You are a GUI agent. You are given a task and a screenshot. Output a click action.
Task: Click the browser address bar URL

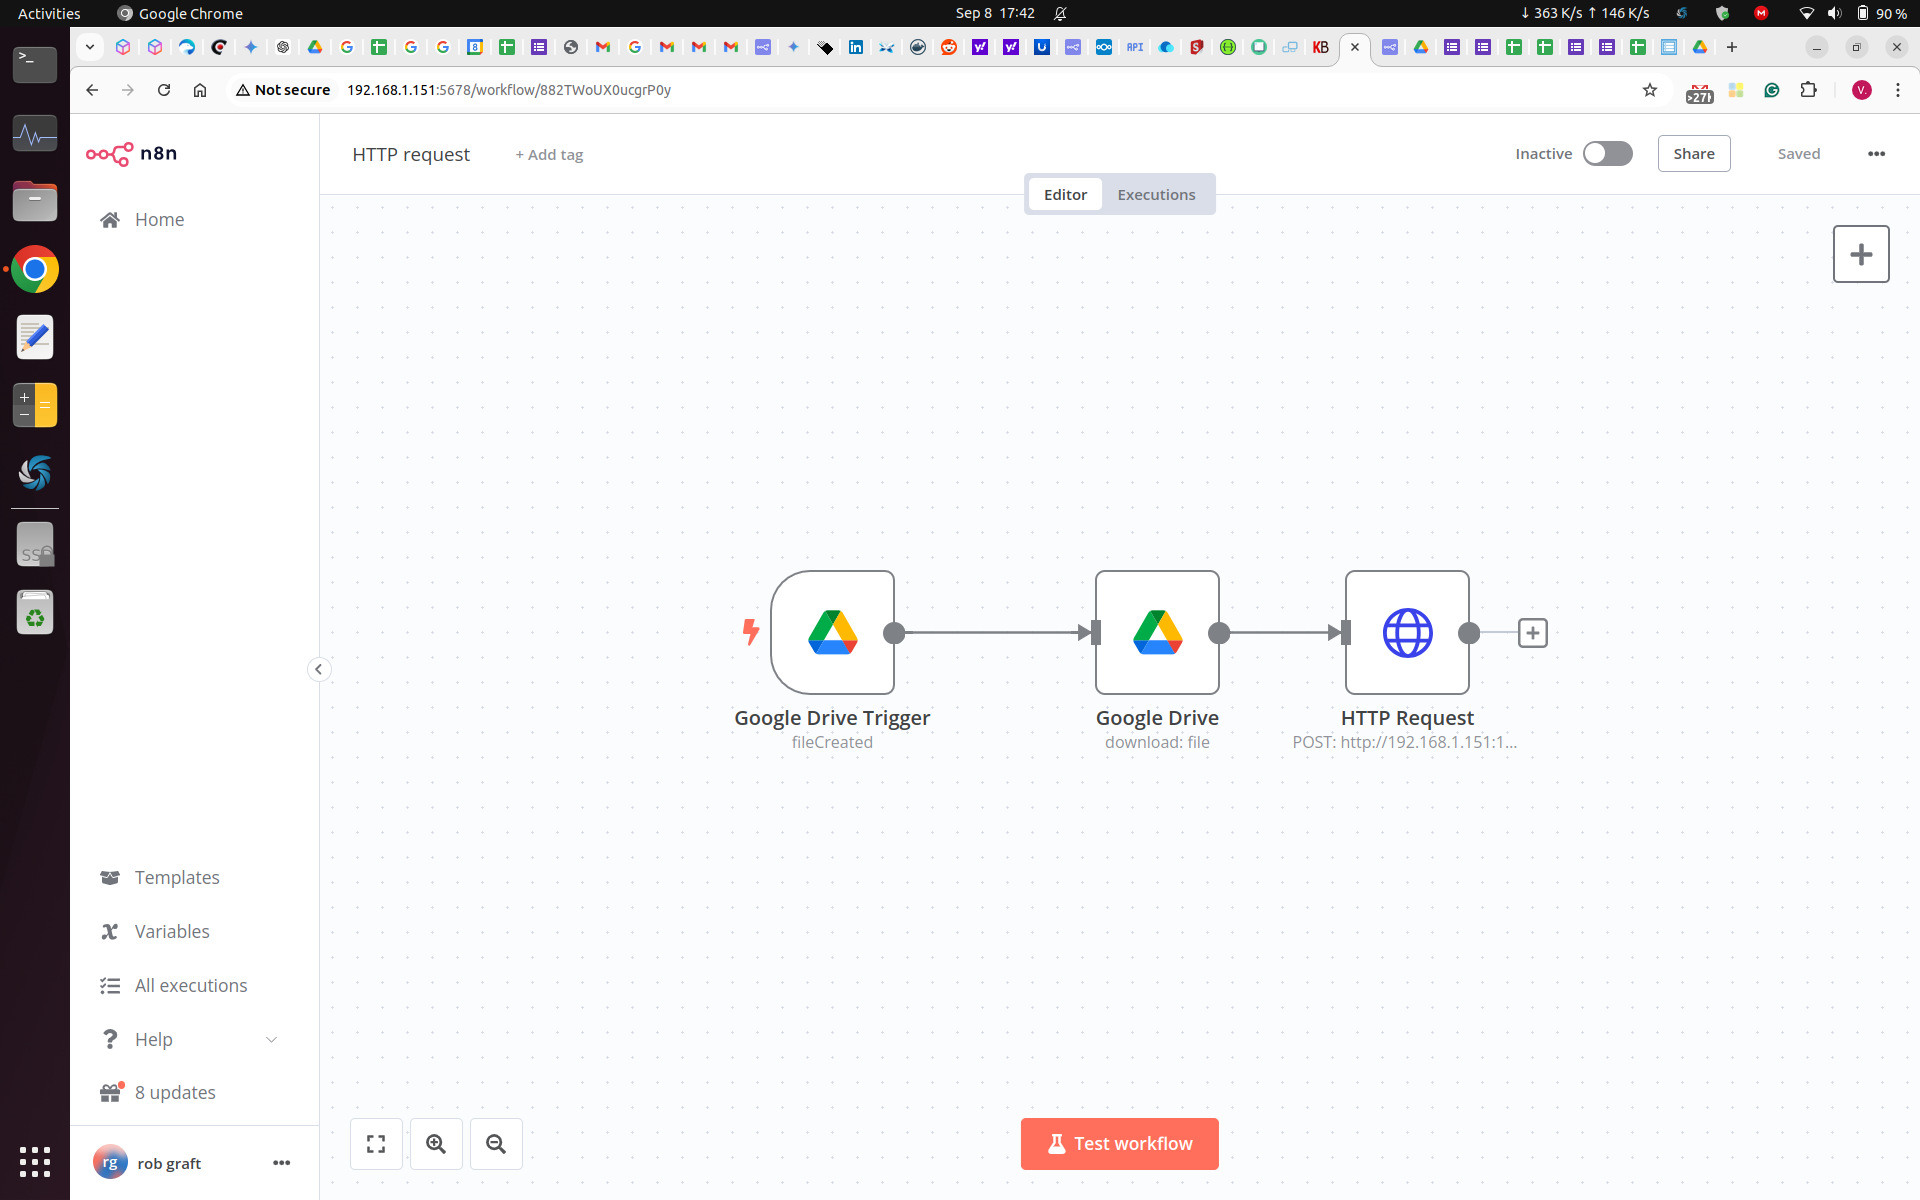pos(509,90)
